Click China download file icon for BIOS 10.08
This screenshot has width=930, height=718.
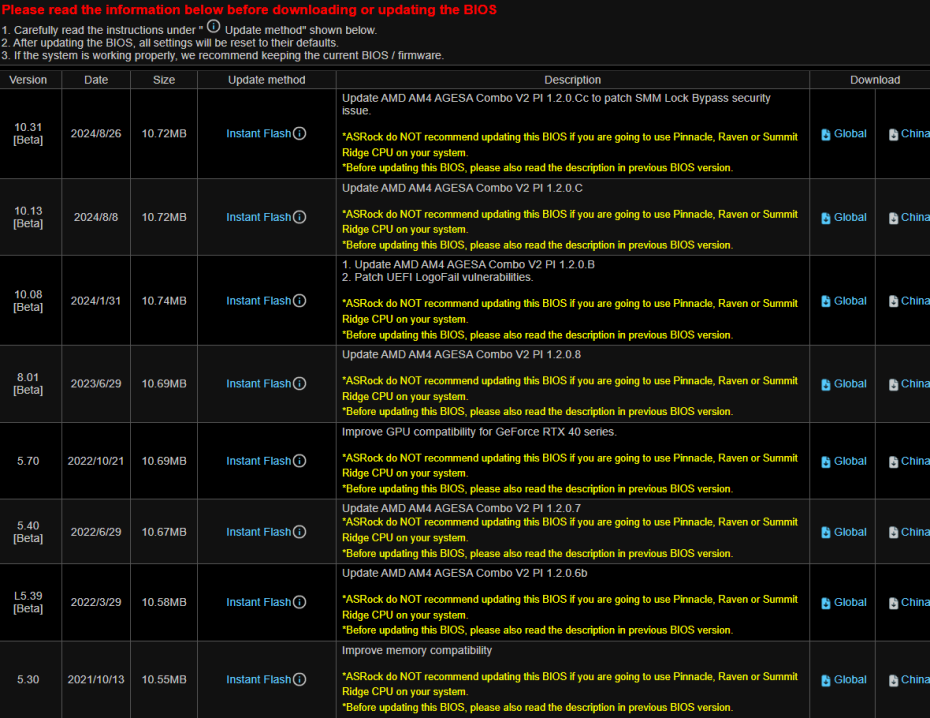[x=893, y=301]
